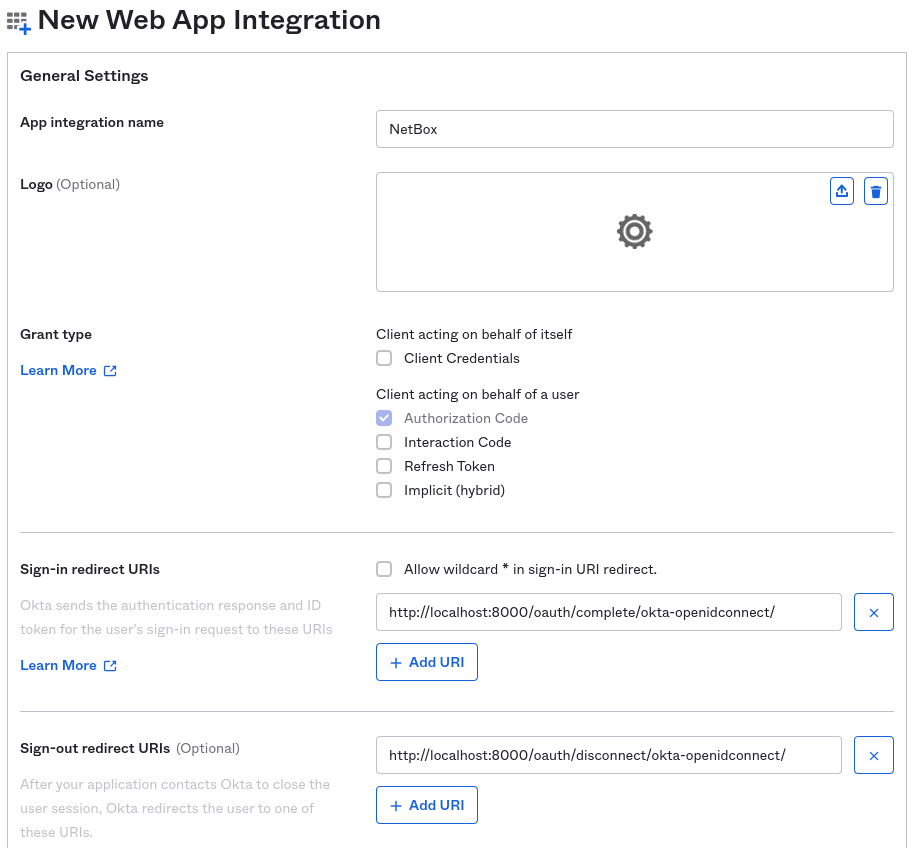Click Add URI under Sign-out redirect URIs
This screenshot has height=848, width=915.
(x=427, y=805)
